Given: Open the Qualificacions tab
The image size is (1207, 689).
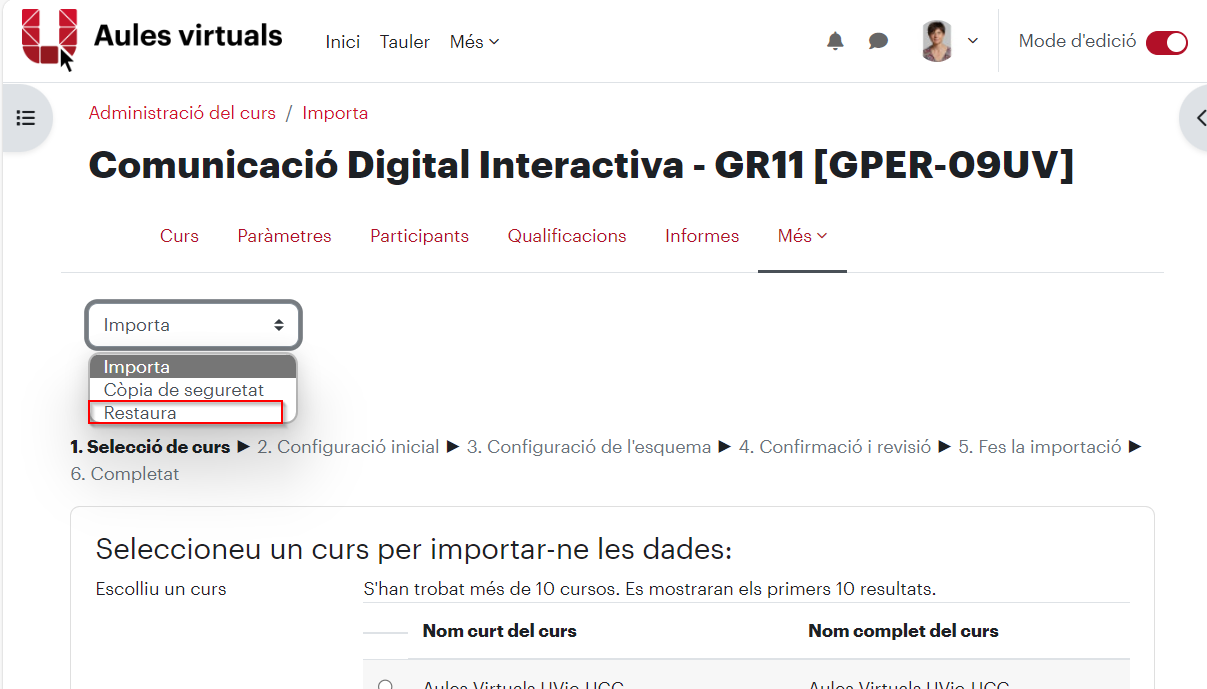Looking at the screenshot, I should pyautogui.click(x=567, y=236).
